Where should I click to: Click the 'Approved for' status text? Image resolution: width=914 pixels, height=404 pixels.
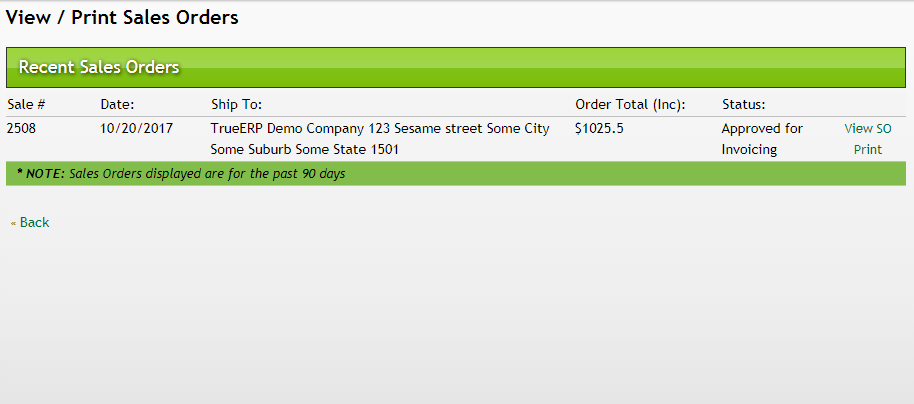click(x=762, y=129)
